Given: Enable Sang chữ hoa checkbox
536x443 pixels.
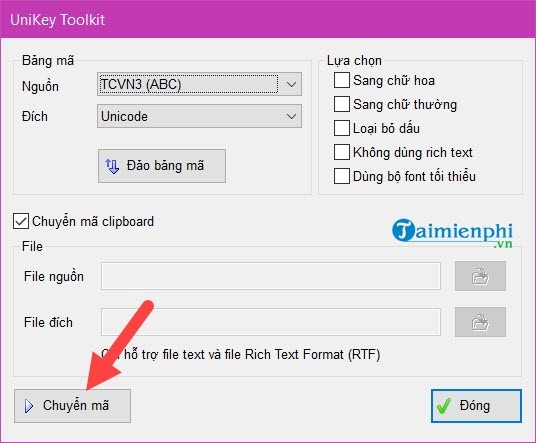Looking at the screenshot, I should coord(341,80).
